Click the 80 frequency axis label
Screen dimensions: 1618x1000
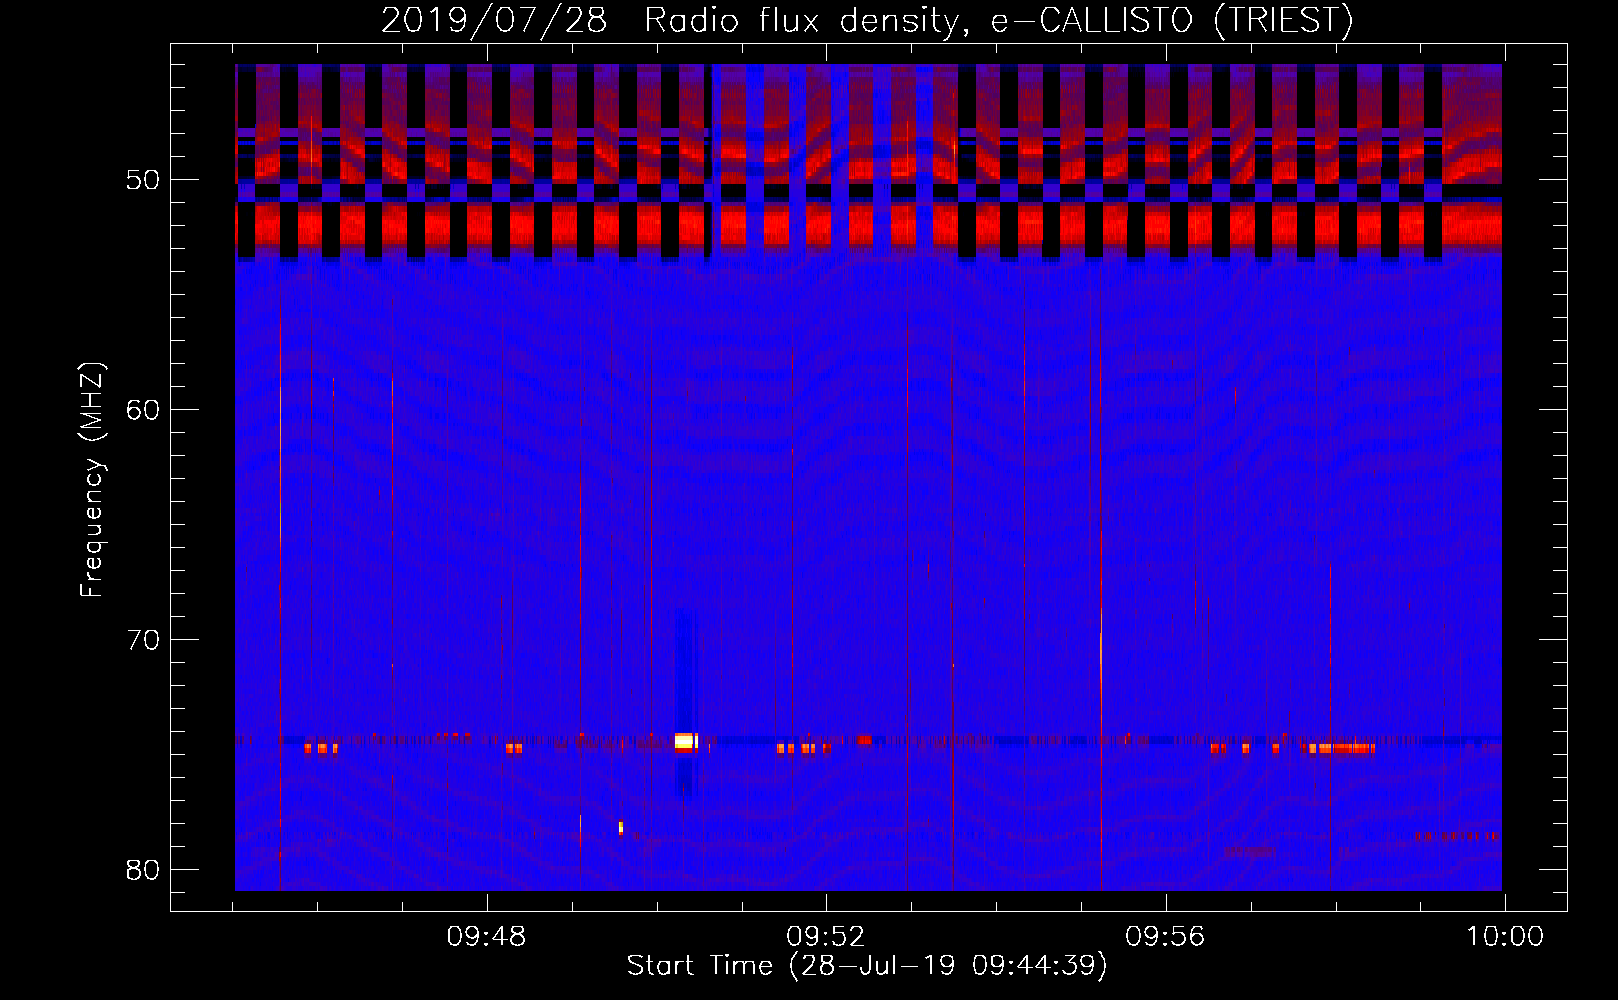click(144, 870)
